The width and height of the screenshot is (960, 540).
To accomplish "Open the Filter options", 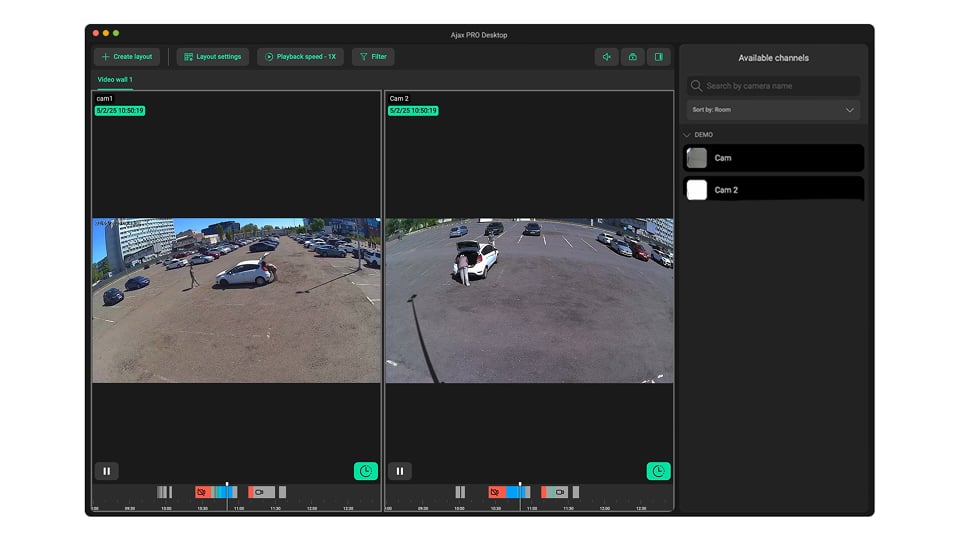I will tap(373, 57).
